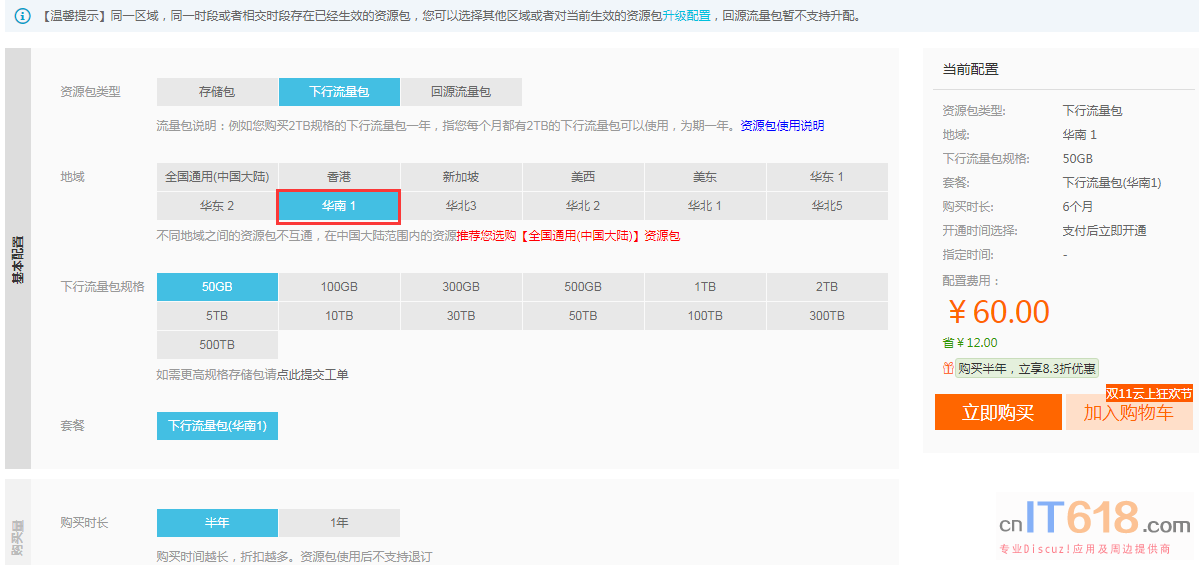Select the 下行流量包(华南1) plan option
This screenshot has height=565, width=1199.
click(217, 426)
